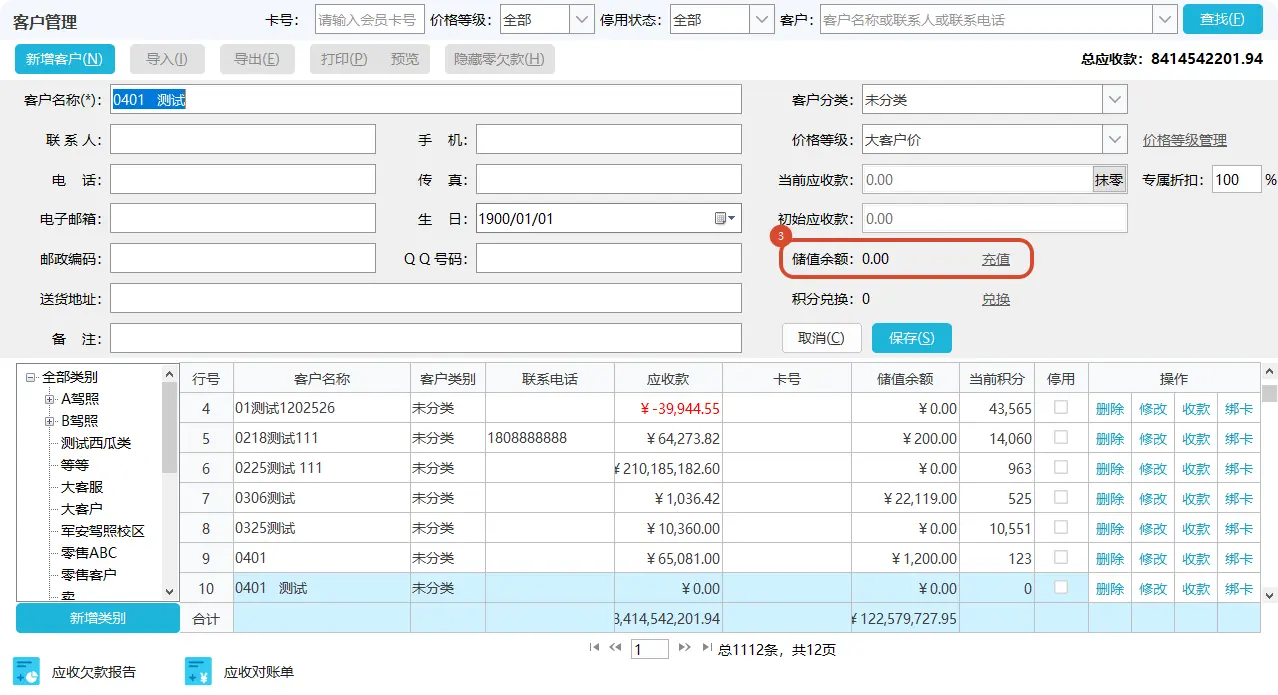
Task: Expand the A驾照 category node
Action: [x=49, y=399]
